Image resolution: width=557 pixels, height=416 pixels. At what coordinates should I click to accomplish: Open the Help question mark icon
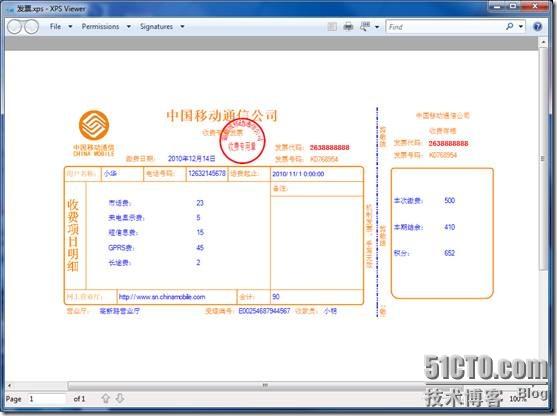pyautogui.click(x=538, y=27)
